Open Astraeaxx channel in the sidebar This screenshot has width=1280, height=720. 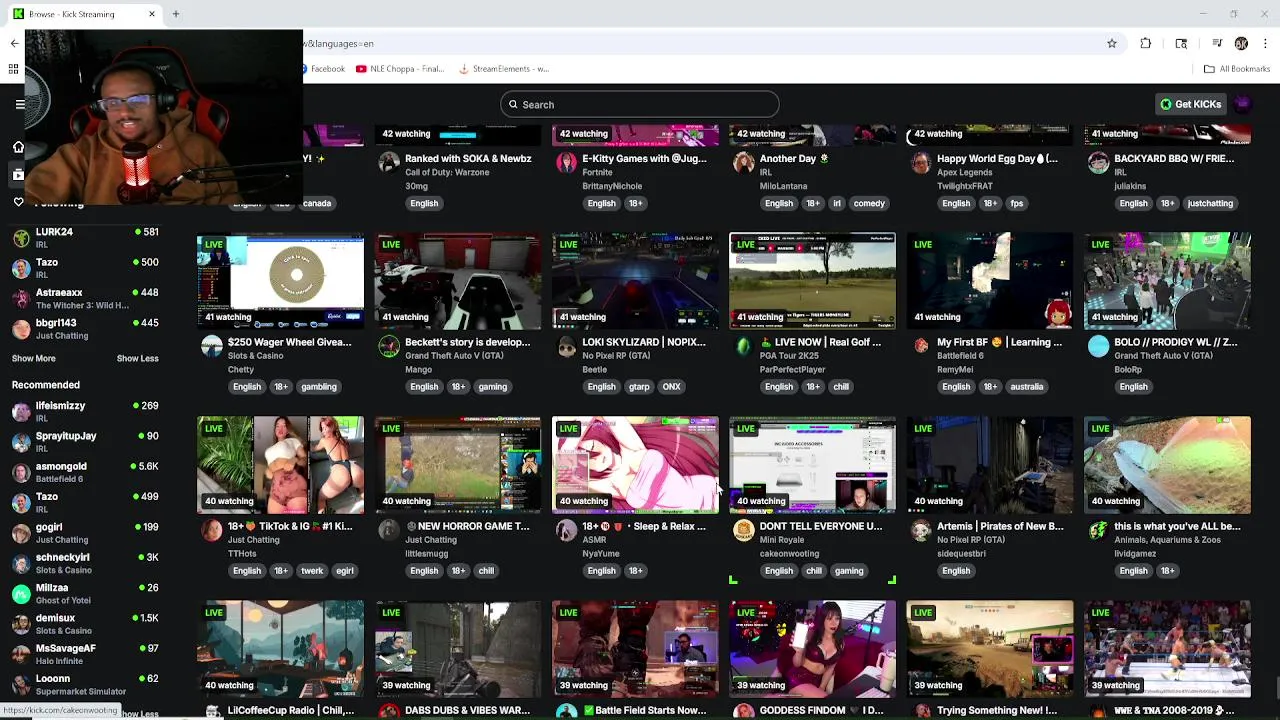click(85, 298)
